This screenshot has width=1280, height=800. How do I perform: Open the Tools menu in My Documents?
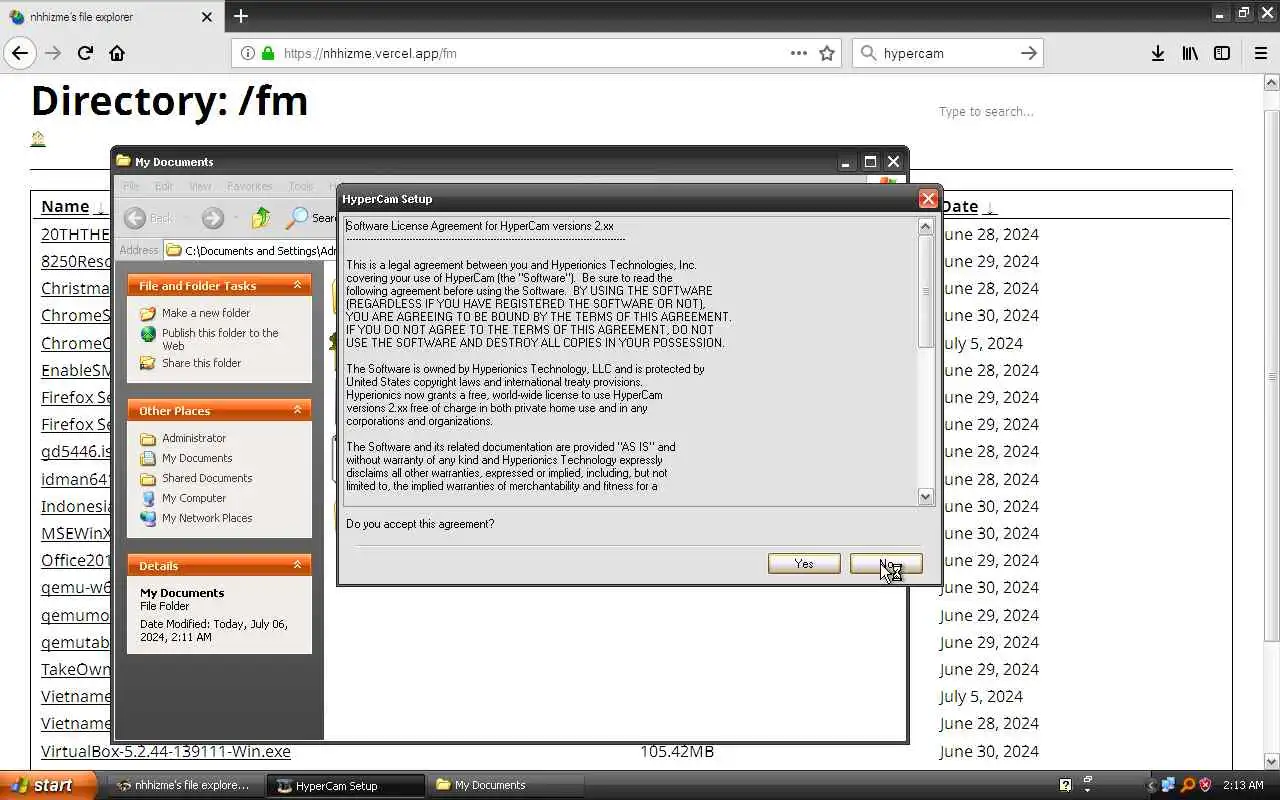coord(301,186)
